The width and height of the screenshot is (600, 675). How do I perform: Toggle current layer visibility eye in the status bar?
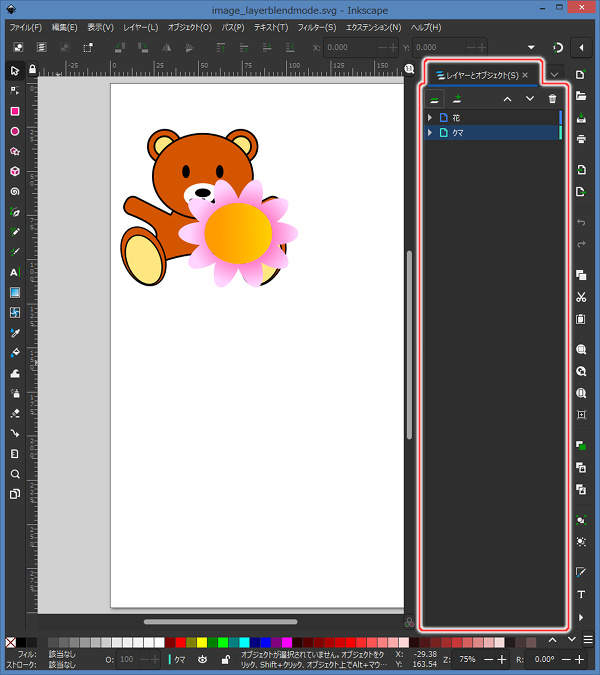(202, 660)
